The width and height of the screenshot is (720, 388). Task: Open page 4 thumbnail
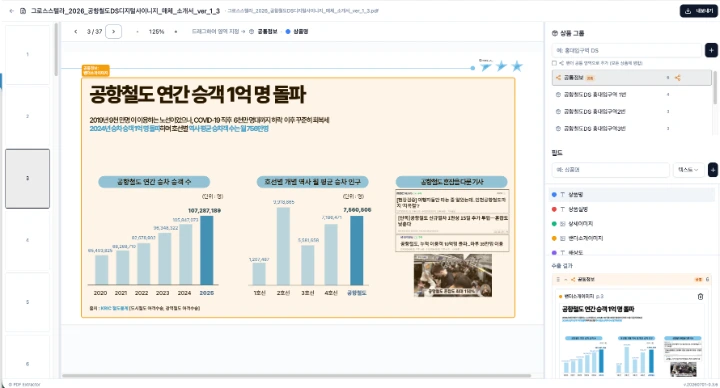pos(28,240)
